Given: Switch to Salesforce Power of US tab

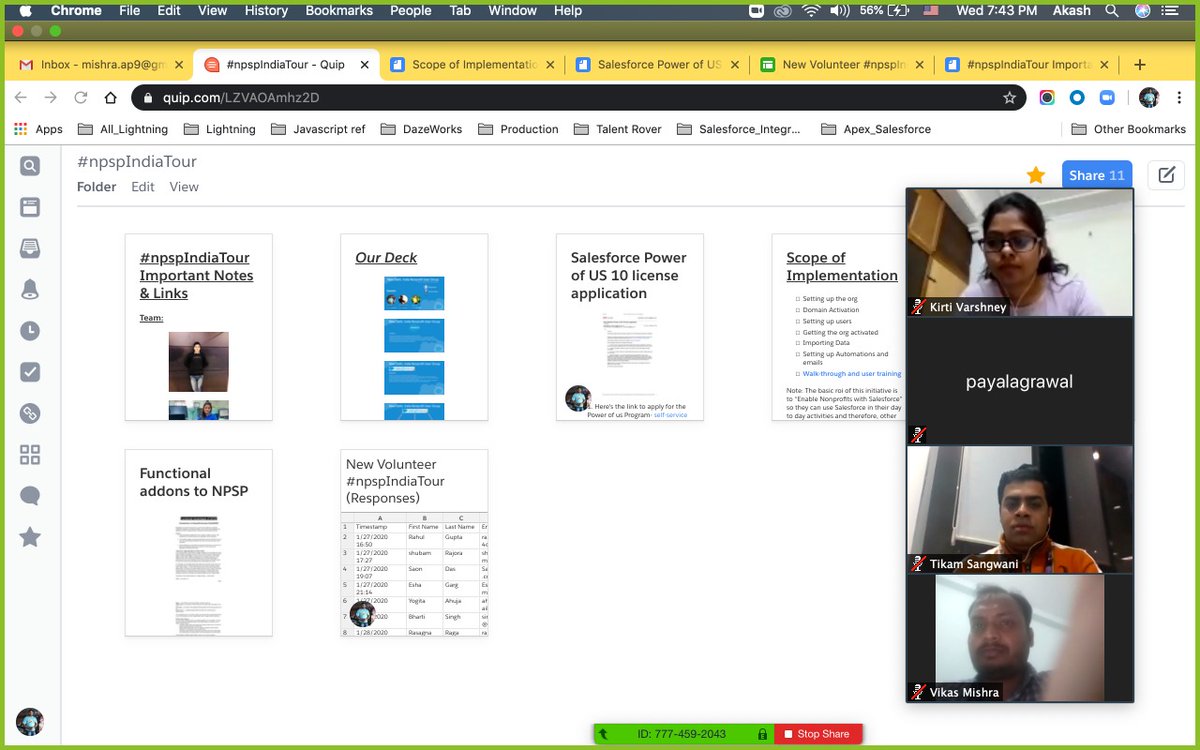Looking at the screenshot, I should point(658,65).
